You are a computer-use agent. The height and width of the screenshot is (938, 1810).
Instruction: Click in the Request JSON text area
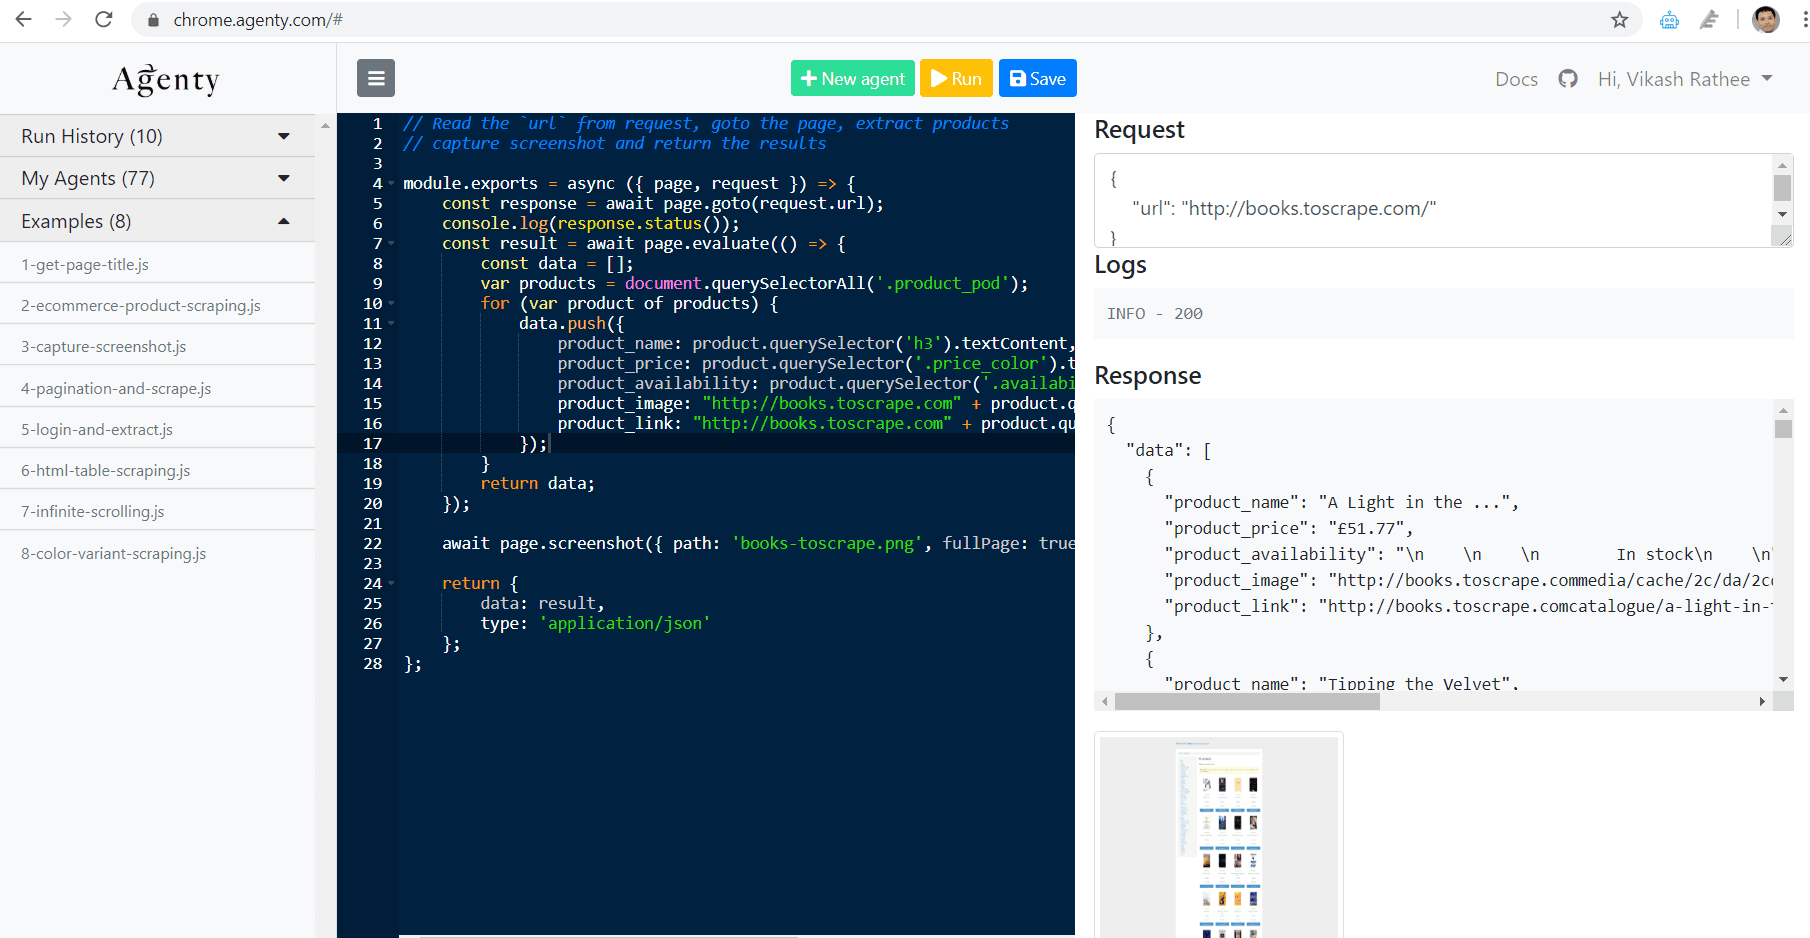[x=1432, y=200]
